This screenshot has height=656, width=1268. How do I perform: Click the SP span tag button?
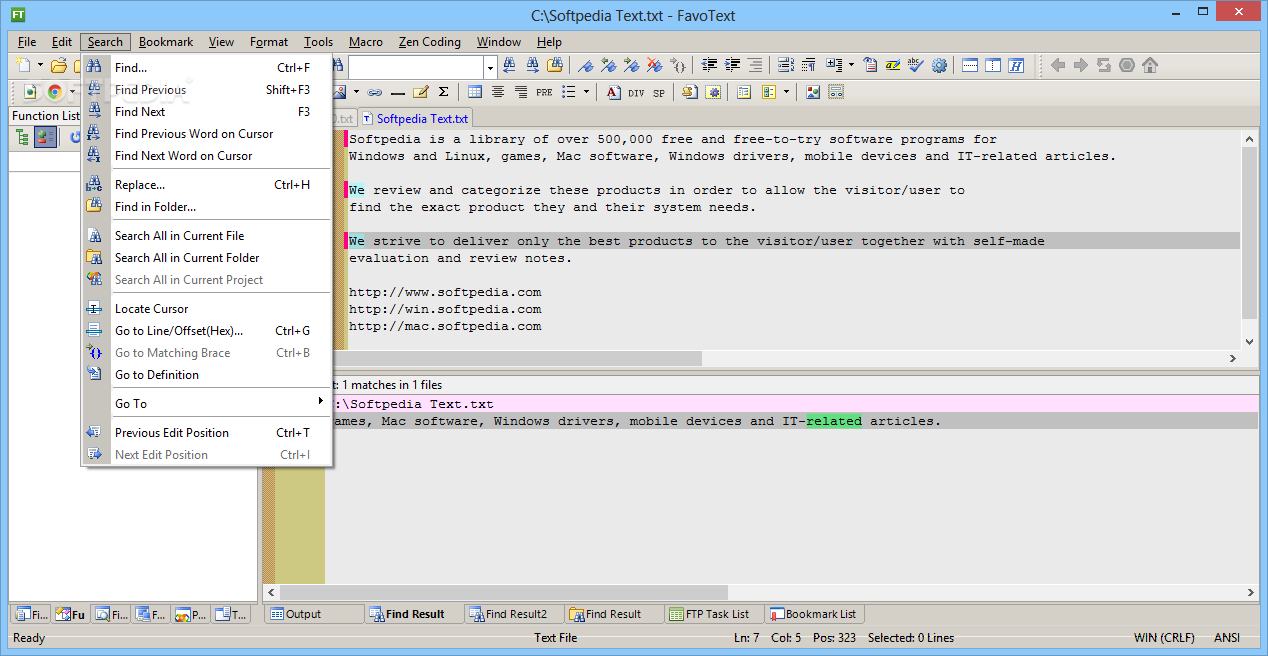click(659, 92)
